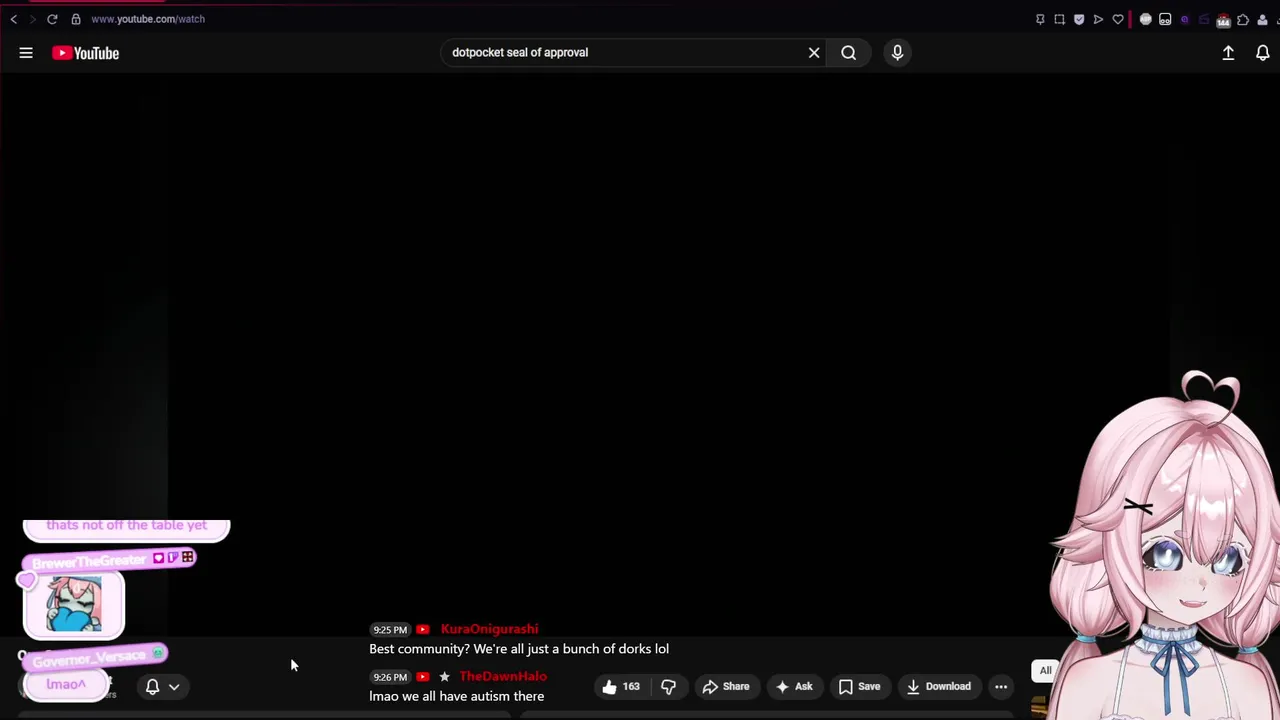Click the 9:26 PM chat timestamp
1280x720 pixels.
389,677
